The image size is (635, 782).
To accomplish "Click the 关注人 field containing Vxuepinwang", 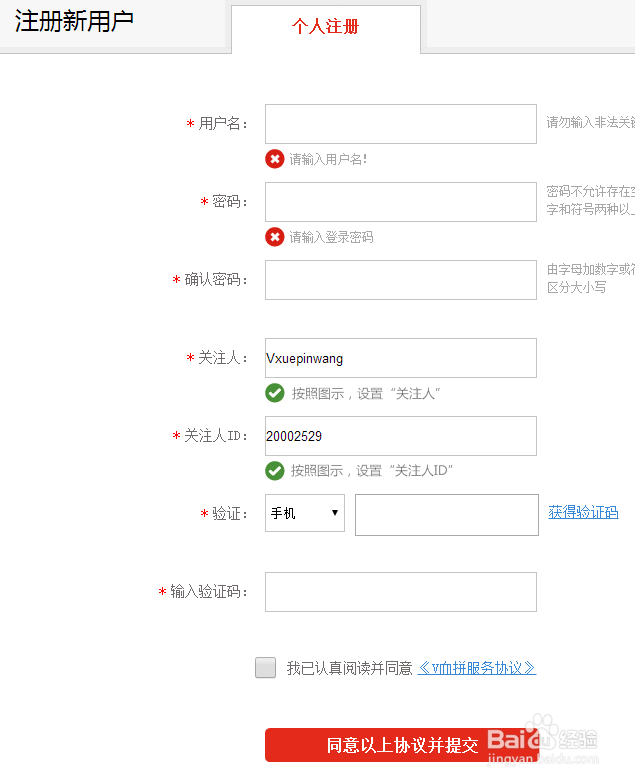I will pyautogui.click(x=400, y=358).
